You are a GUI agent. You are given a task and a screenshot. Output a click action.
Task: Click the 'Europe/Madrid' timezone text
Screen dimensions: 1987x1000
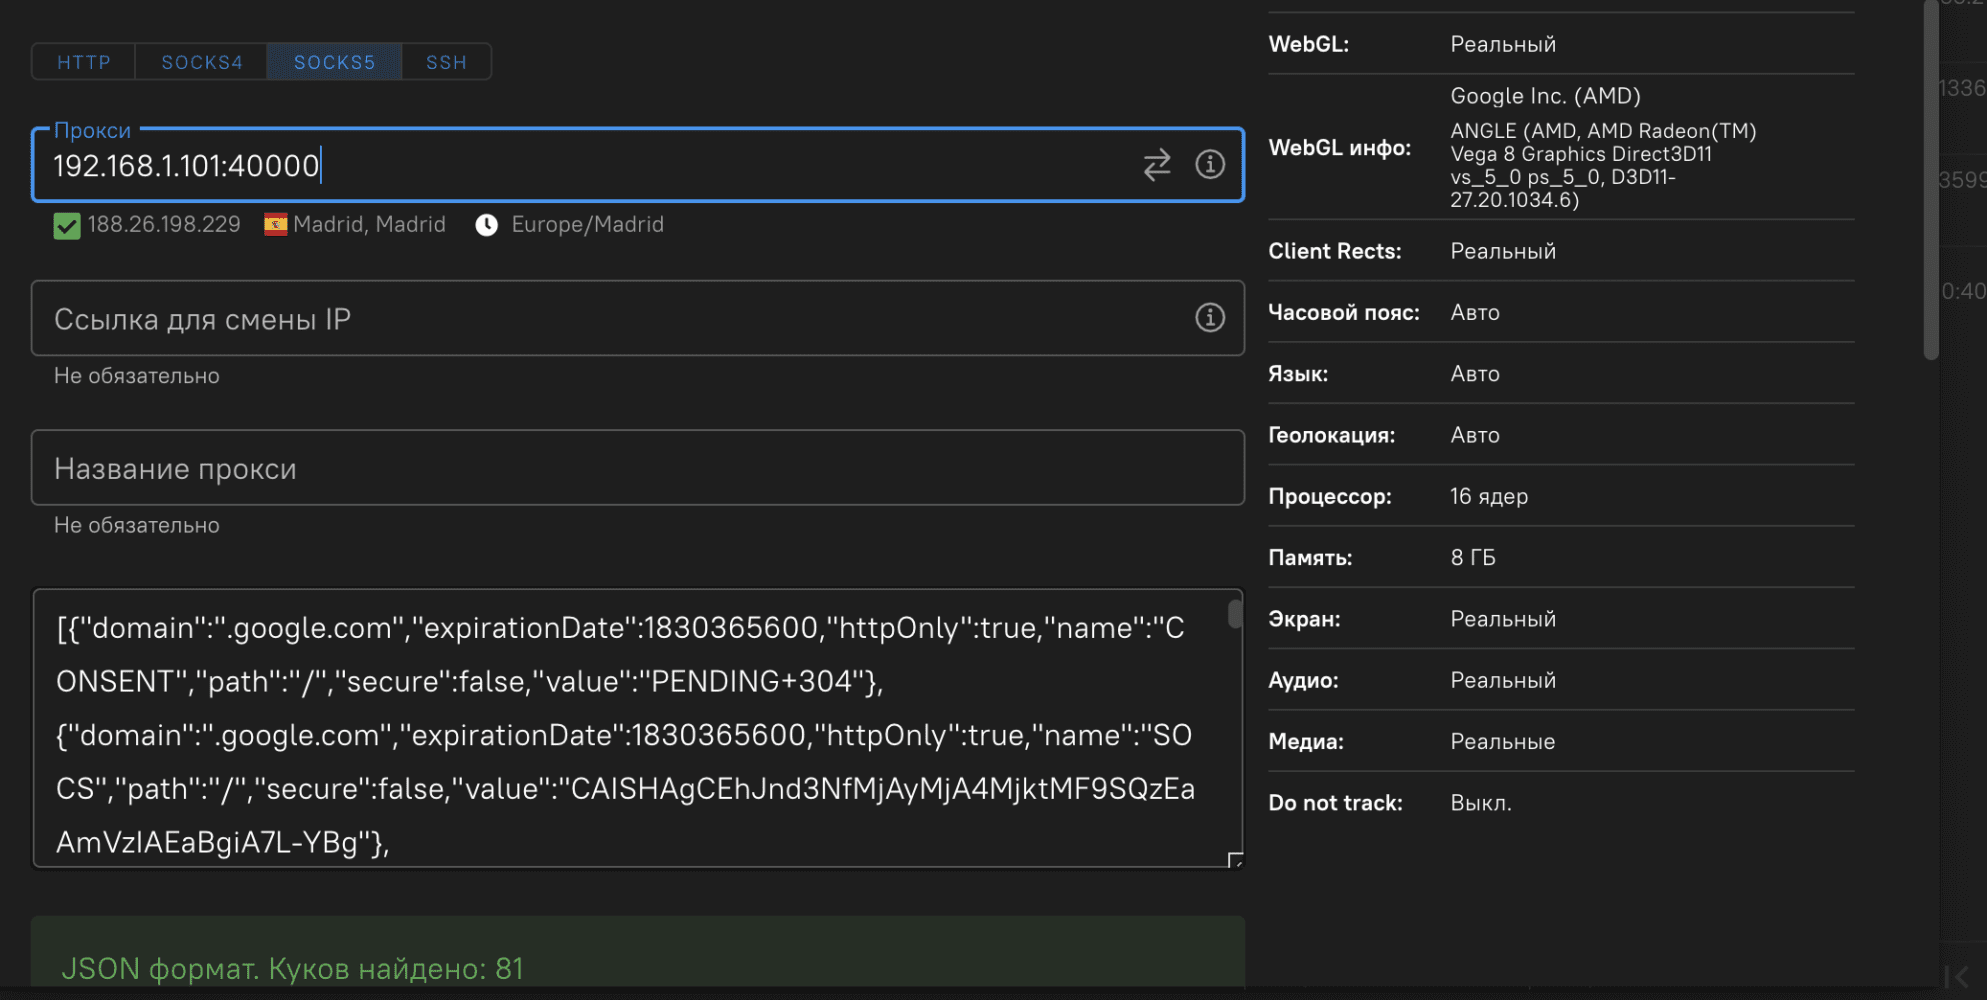click(x=587, y=224)
